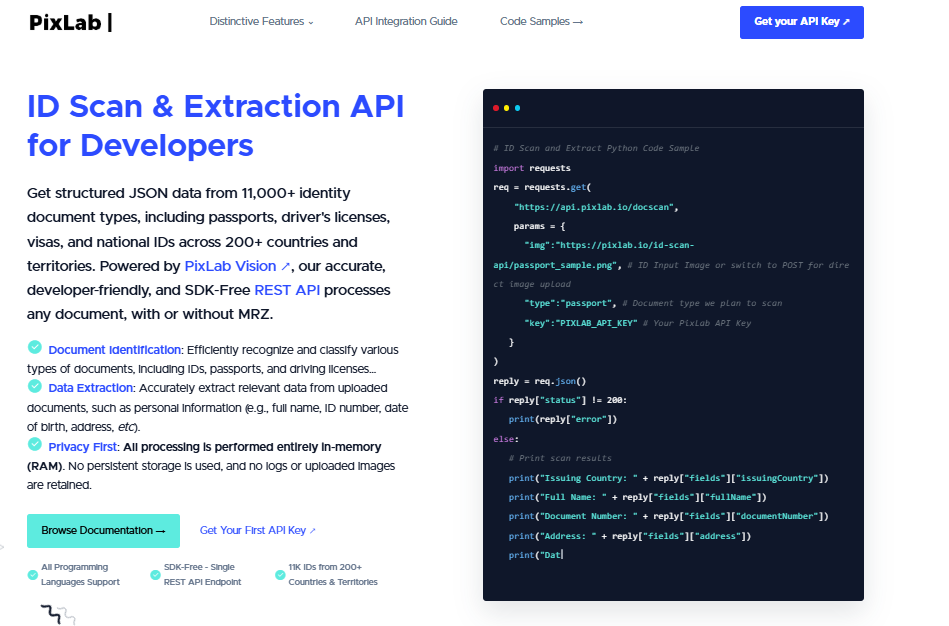The image size is (949, 626).
Task: Click the '# Print scan results' comment
Action: [560, 458]
